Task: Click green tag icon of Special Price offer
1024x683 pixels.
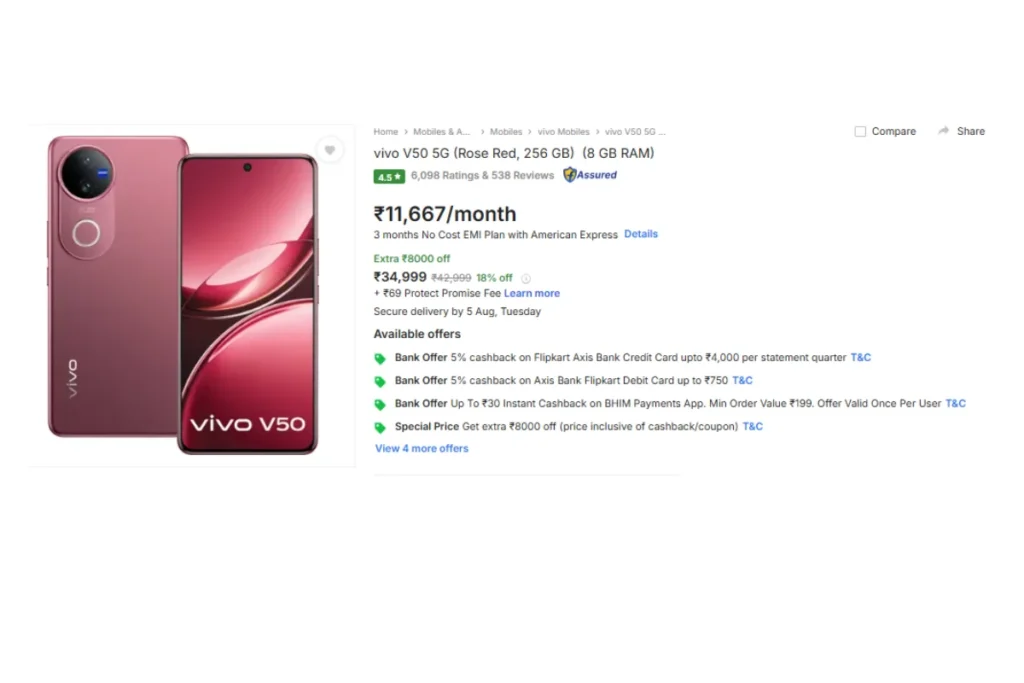Action: [379, 428]
